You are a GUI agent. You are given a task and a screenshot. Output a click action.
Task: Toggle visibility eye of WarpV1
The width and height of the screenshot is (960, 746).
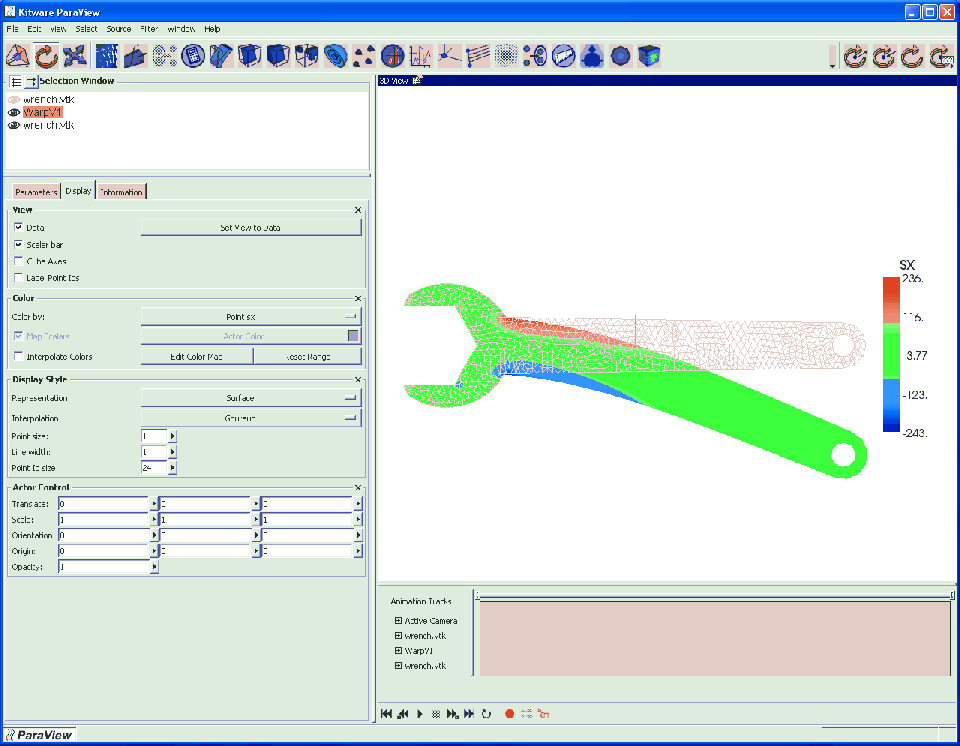click(x=14, y=112)
